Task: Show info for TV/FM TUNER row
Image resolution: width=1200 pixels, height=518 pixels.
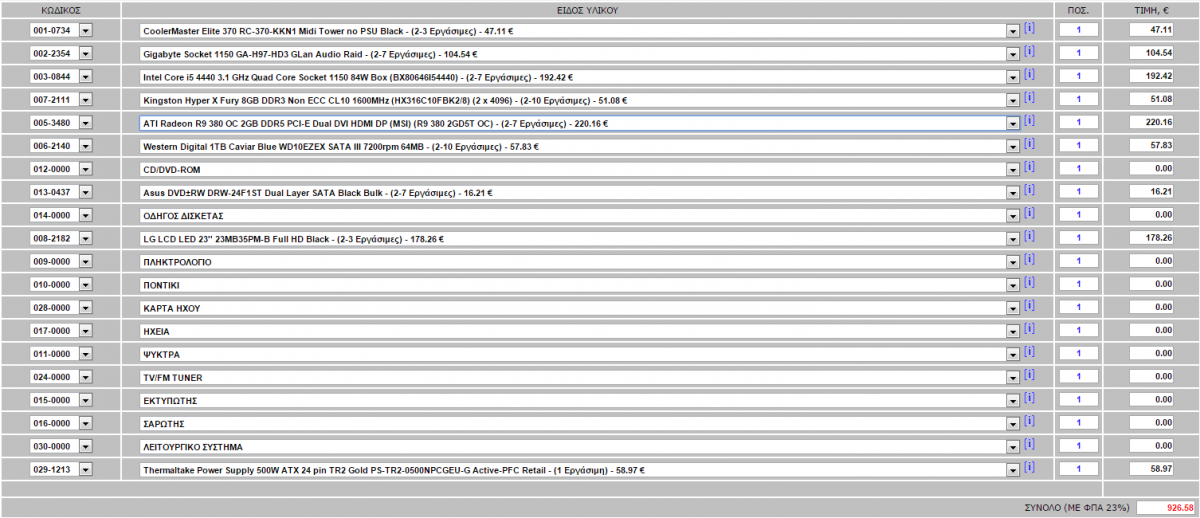Action: (x=1029, y=374)
